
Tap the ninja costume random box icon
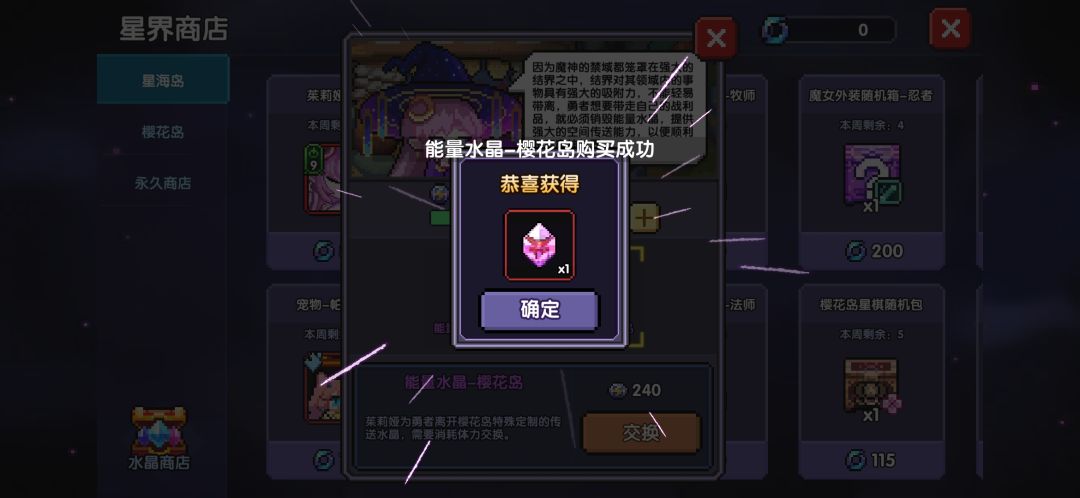872,175
